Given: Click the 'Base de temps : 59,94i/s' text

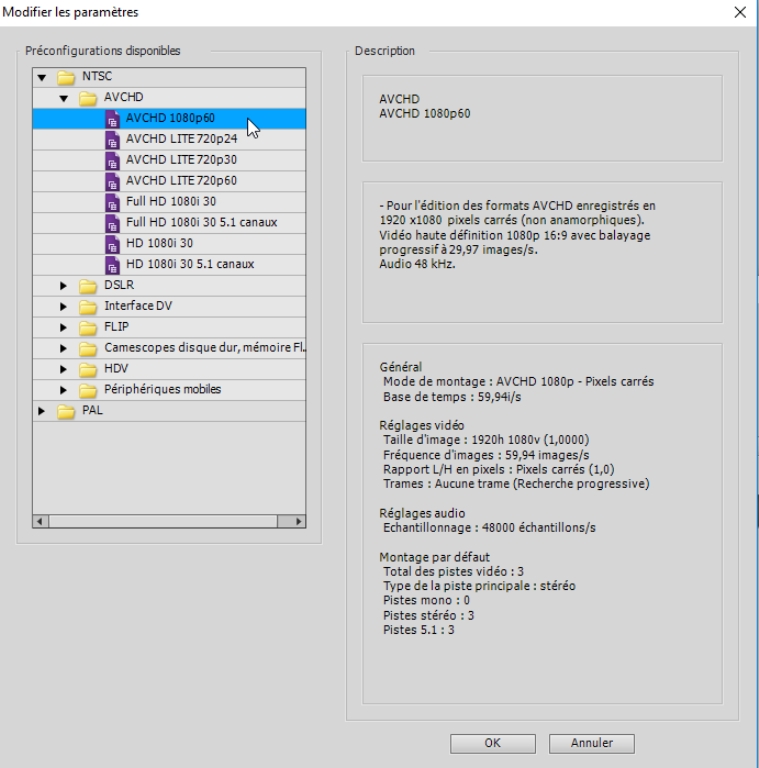Looking at the screenshot, I should tap(452, 397).
